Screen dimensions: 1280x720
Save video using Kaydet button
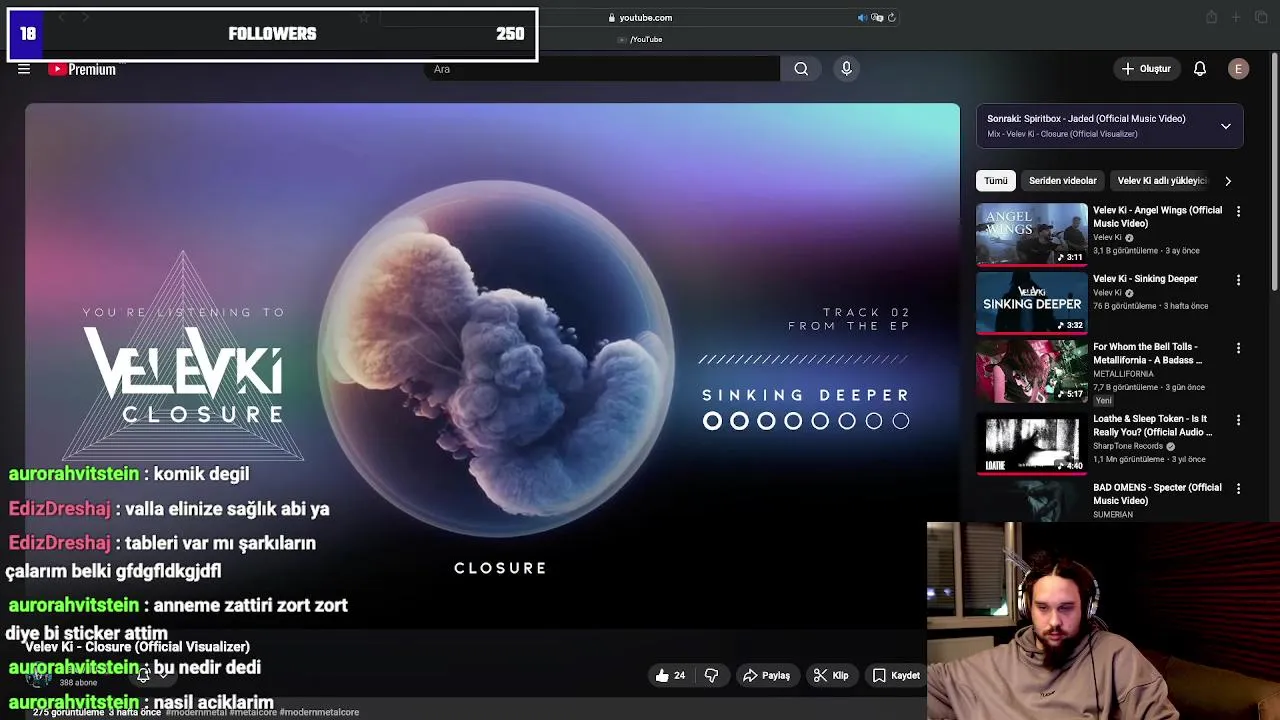coord(896,676)
